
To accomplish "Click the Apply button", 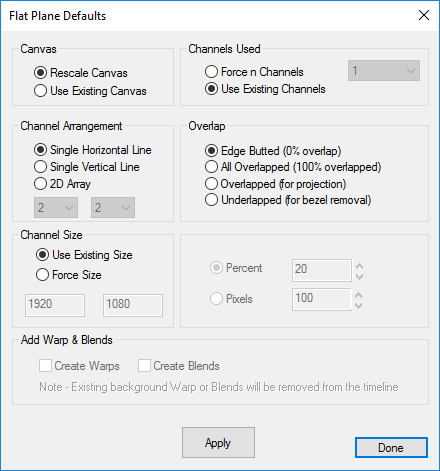I will [x=218, y=443].
